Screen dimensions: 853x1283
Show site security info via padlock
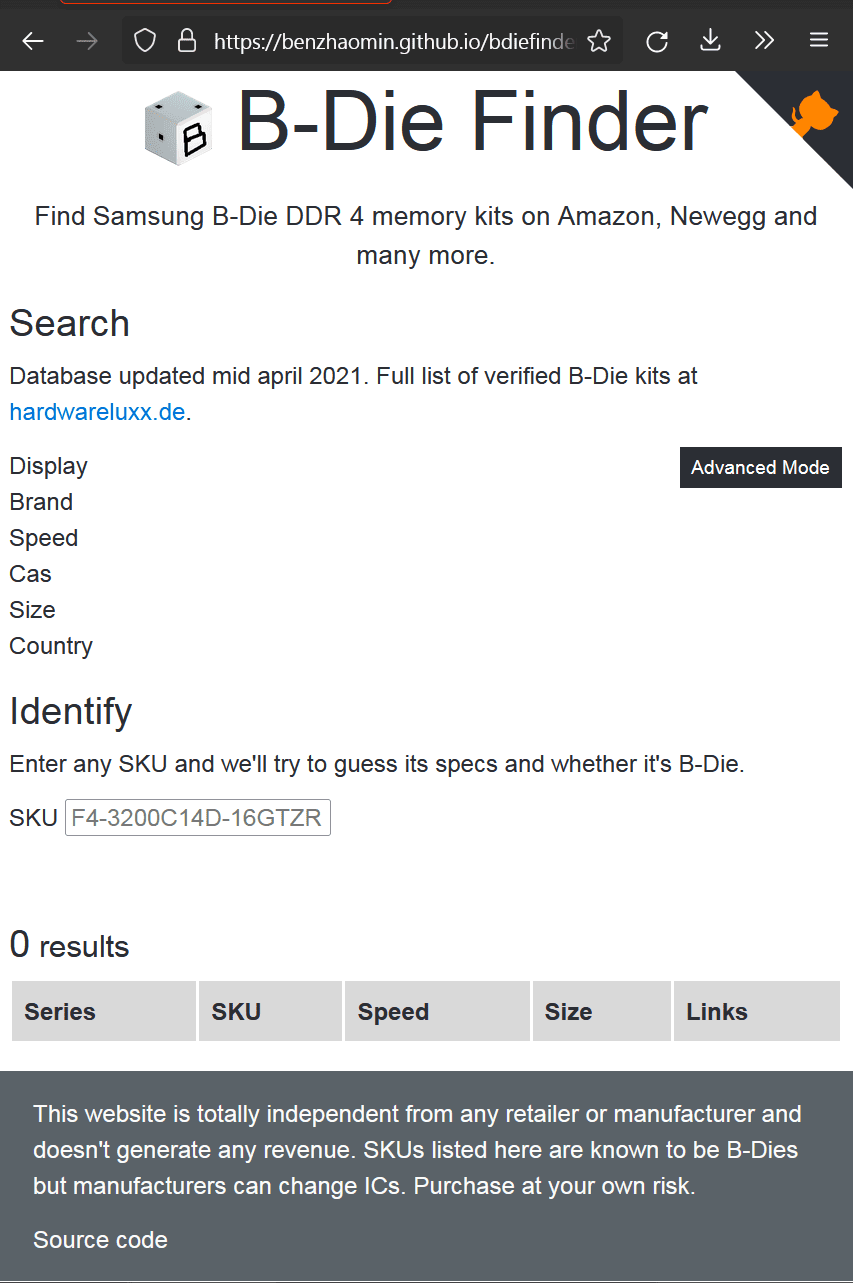pos(186,41)
